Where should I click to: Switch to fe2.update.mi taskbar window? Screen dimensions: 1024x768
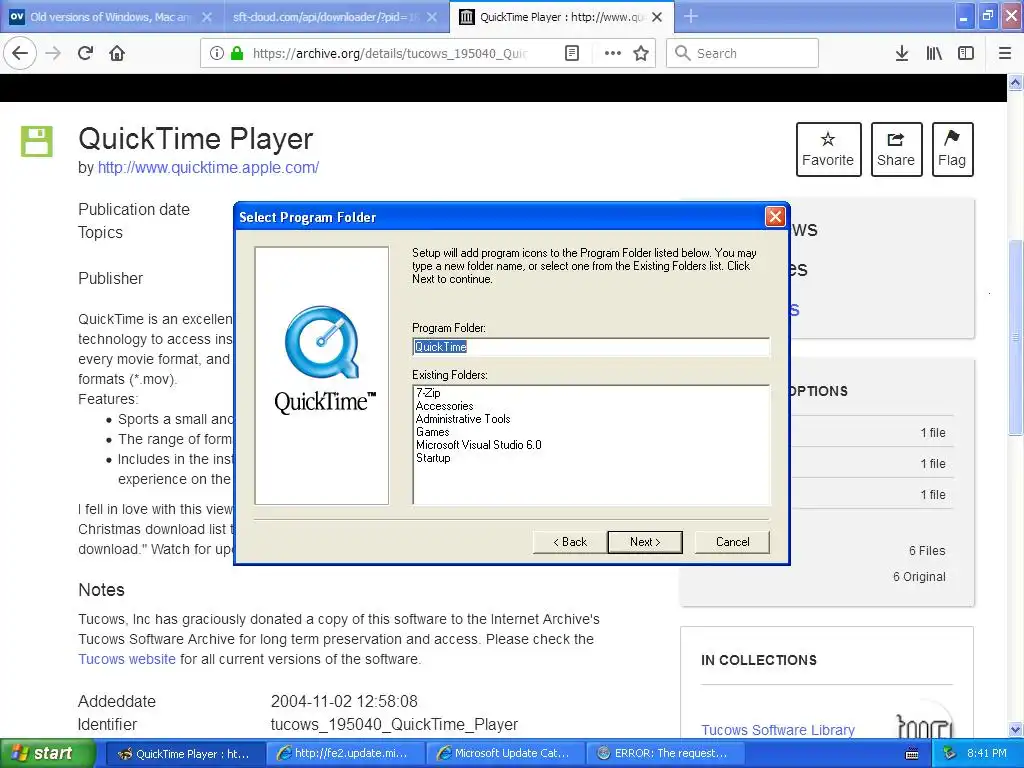(x=344, y=753)
